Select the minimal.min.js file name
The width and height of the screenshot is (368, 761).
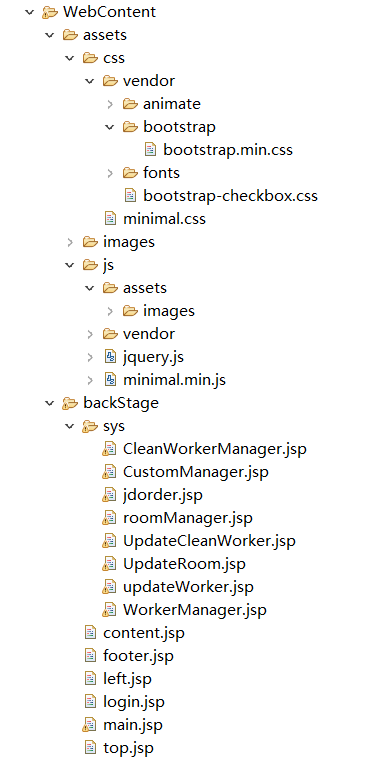(175, 380)
